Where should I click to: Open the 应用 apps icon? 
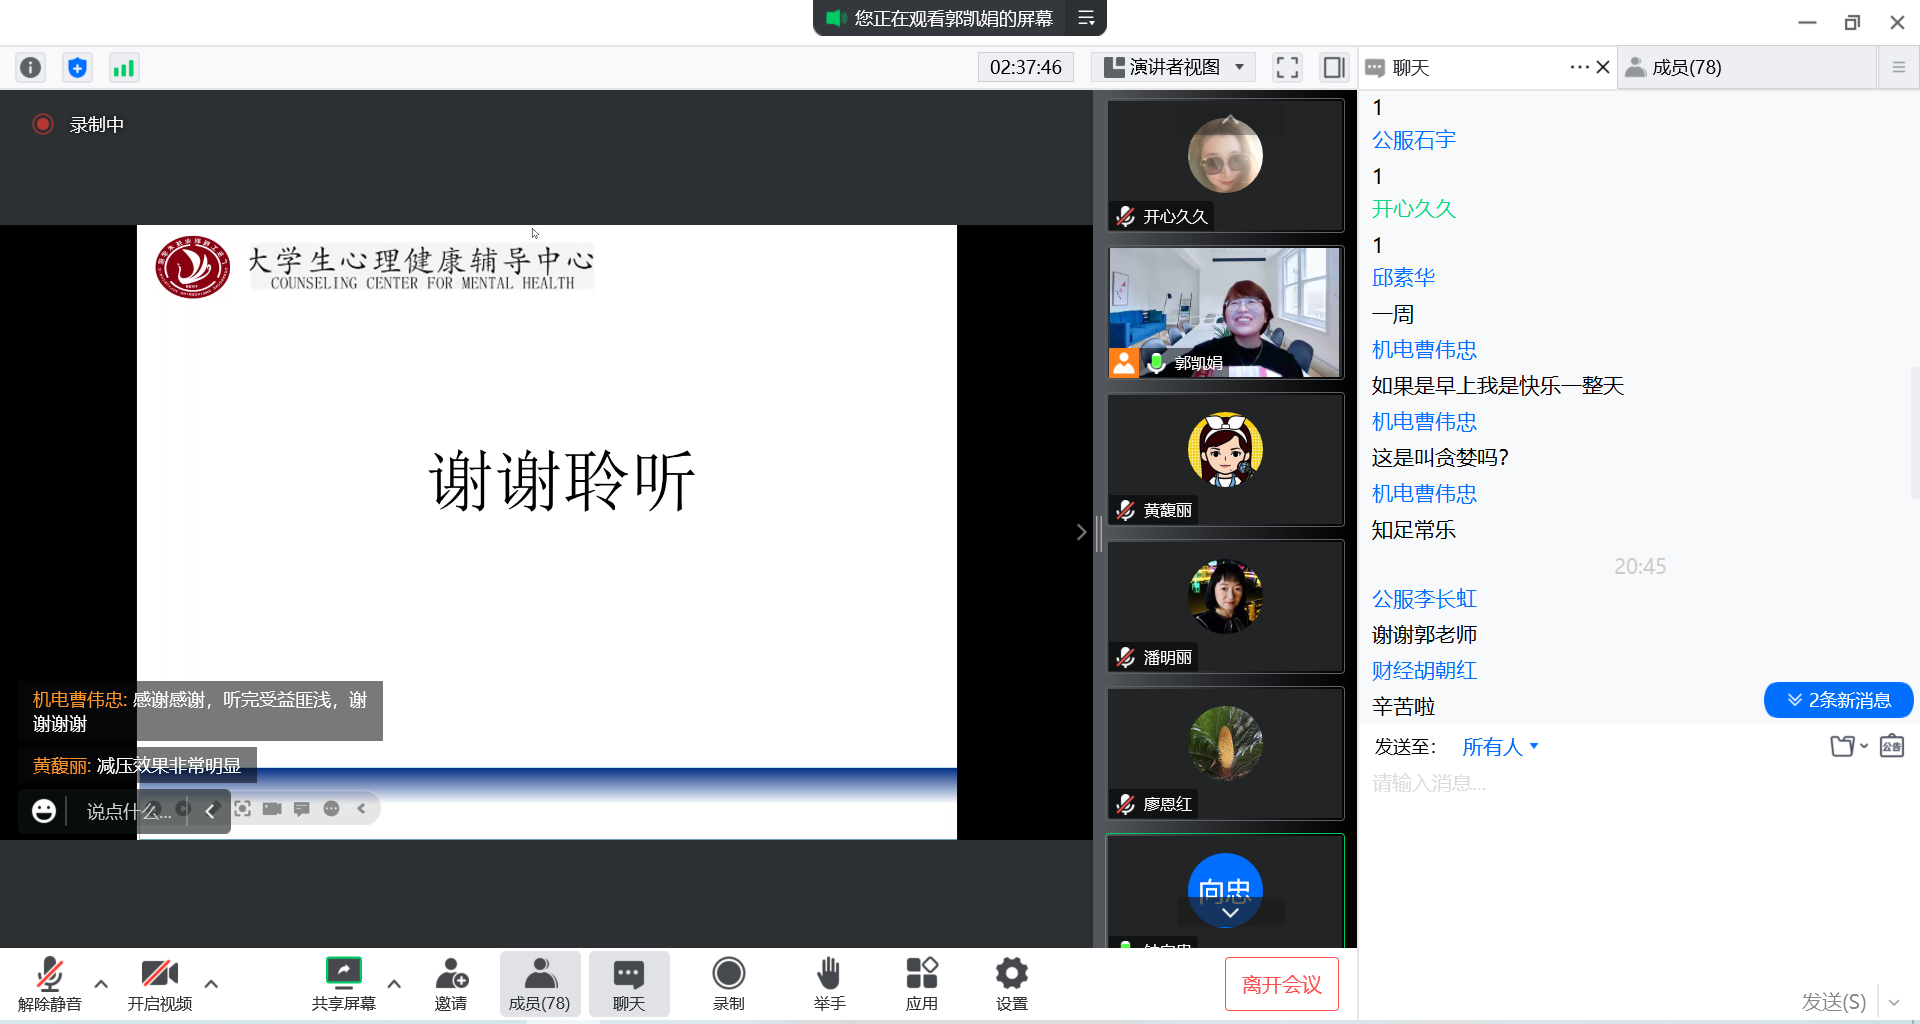pos(921,984)
